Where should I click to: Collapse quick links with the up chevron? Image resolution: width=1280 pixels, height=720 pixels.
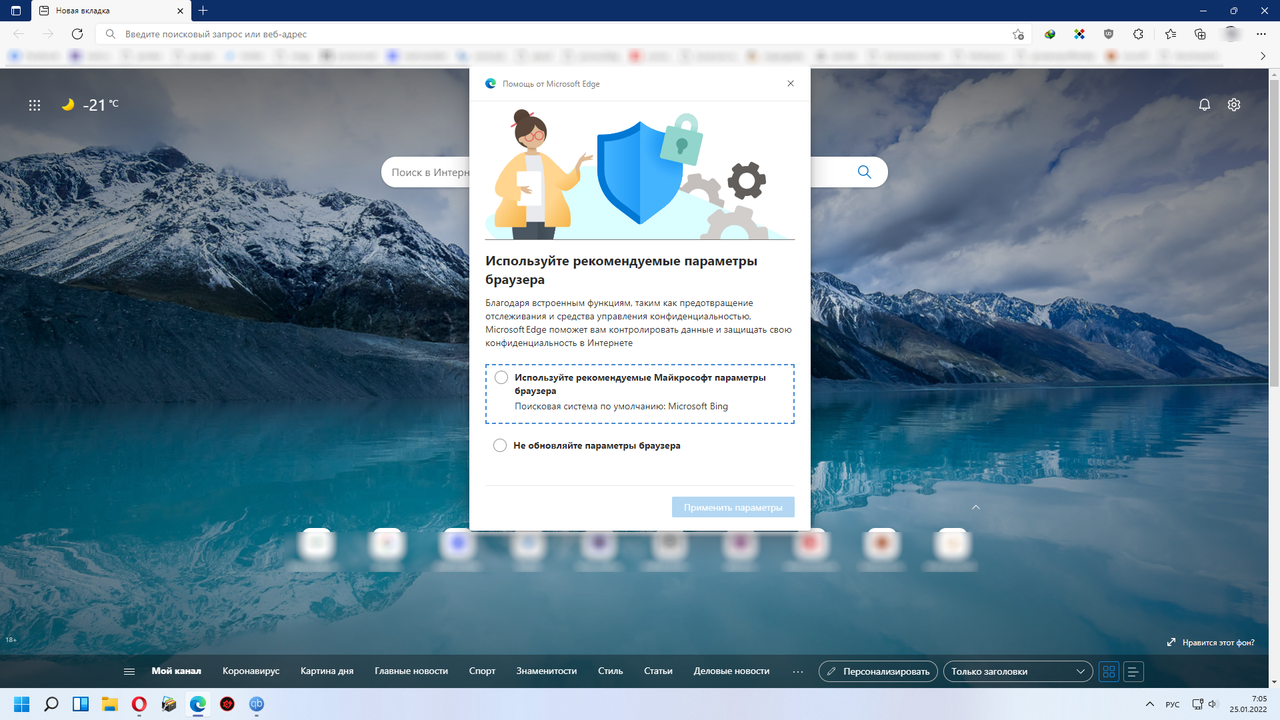tap(976, 507)
